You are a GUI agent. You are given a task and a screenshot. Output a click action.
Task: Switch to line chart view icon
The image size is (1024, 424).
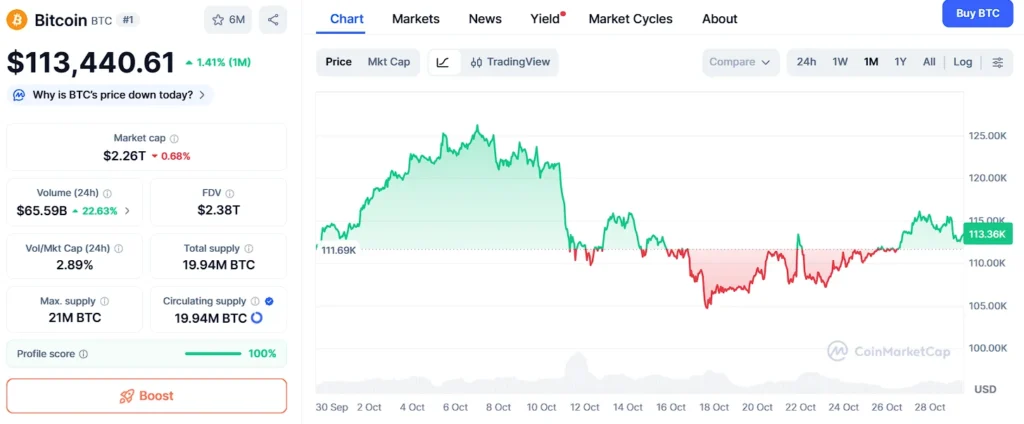(443, 62)
